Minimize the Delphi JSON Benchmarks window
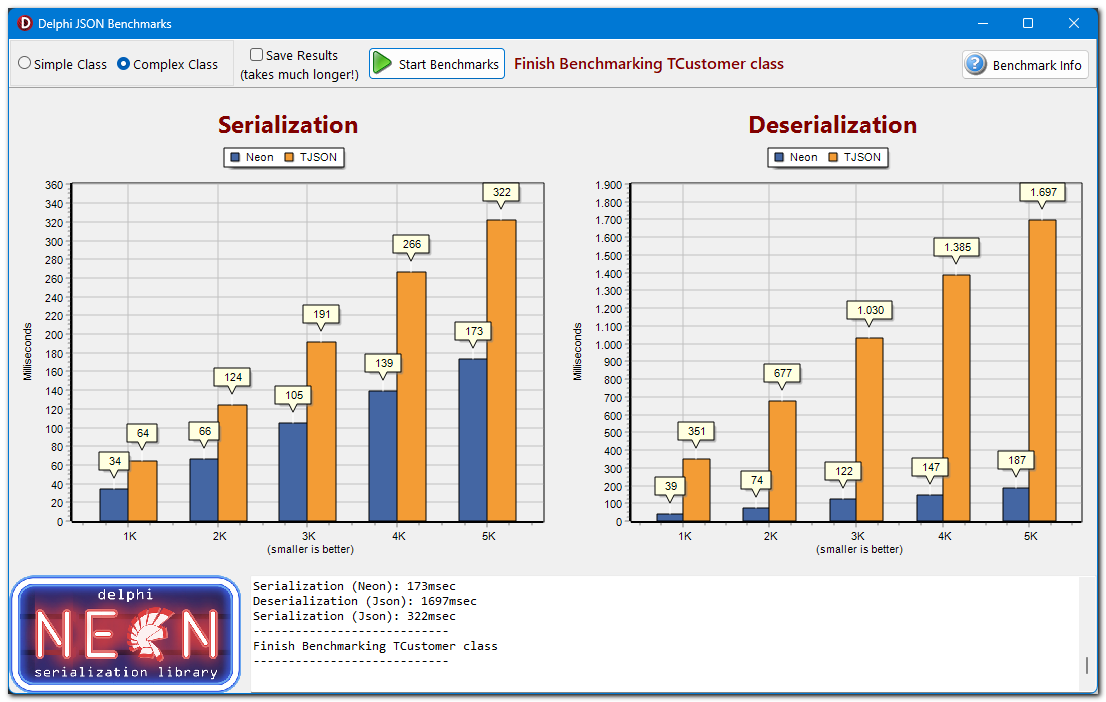 (x=983, y=23)
